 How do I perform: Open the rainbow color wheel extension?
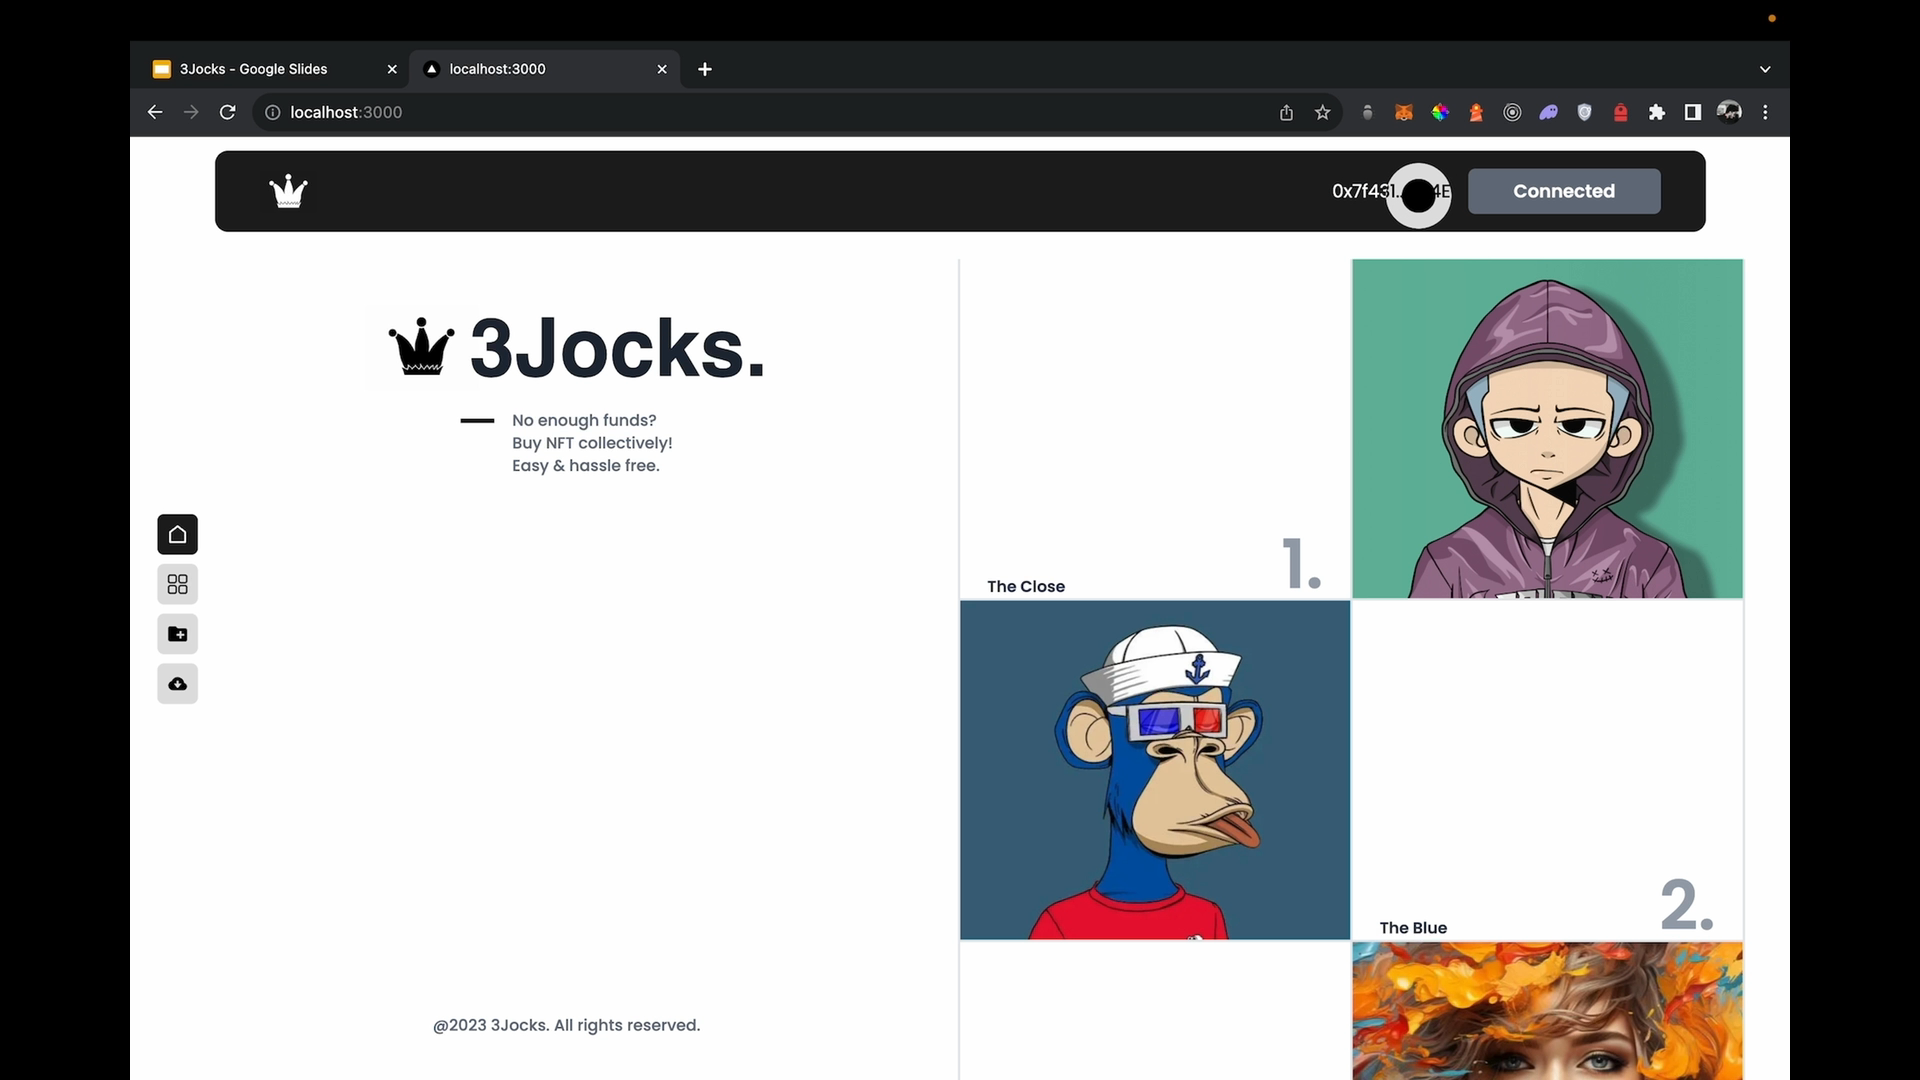[x=1440, y=112]
